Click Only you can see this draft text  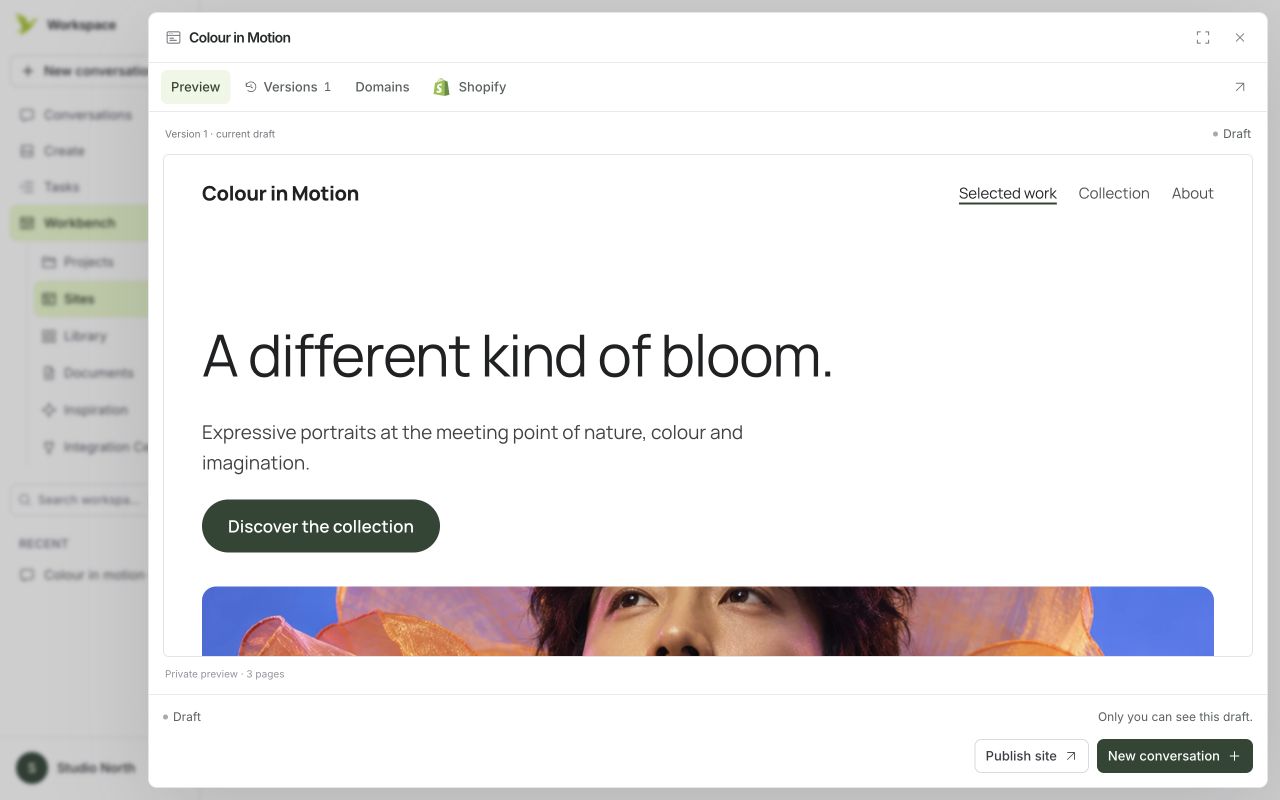[x=1175, y=717]
